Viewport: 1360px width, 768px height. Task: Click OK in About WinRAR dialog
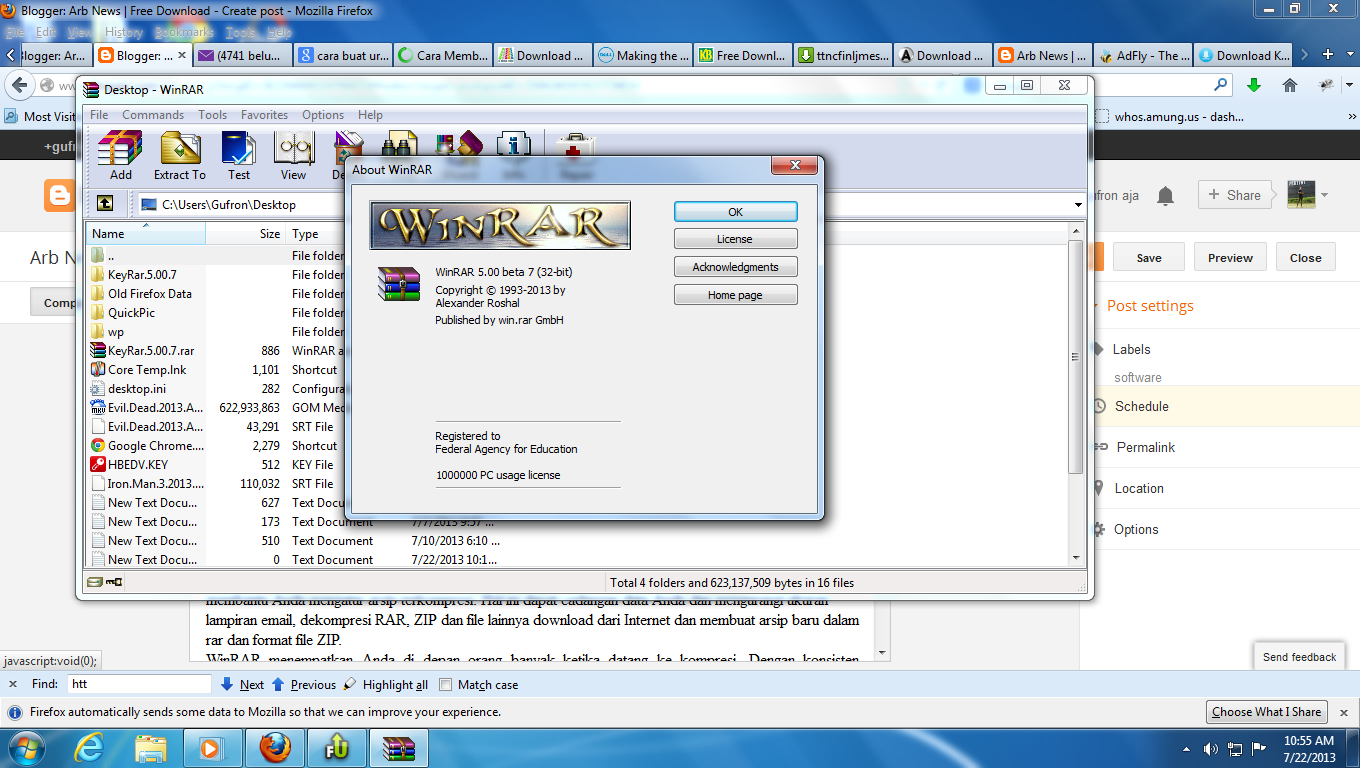735,212
